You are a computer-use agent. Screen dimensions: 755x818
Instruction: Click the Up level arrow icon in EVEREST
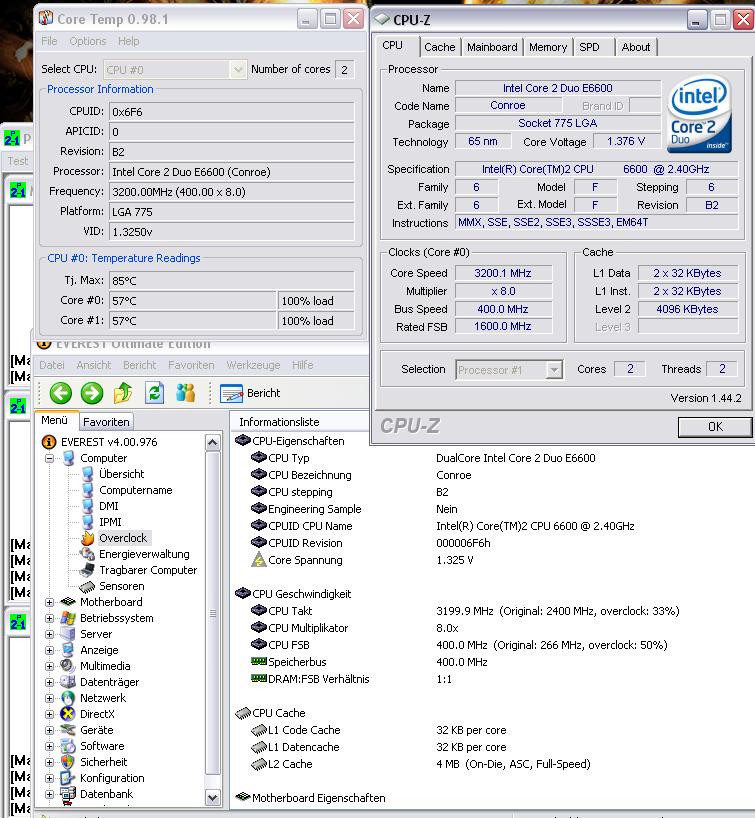[123, 393]
